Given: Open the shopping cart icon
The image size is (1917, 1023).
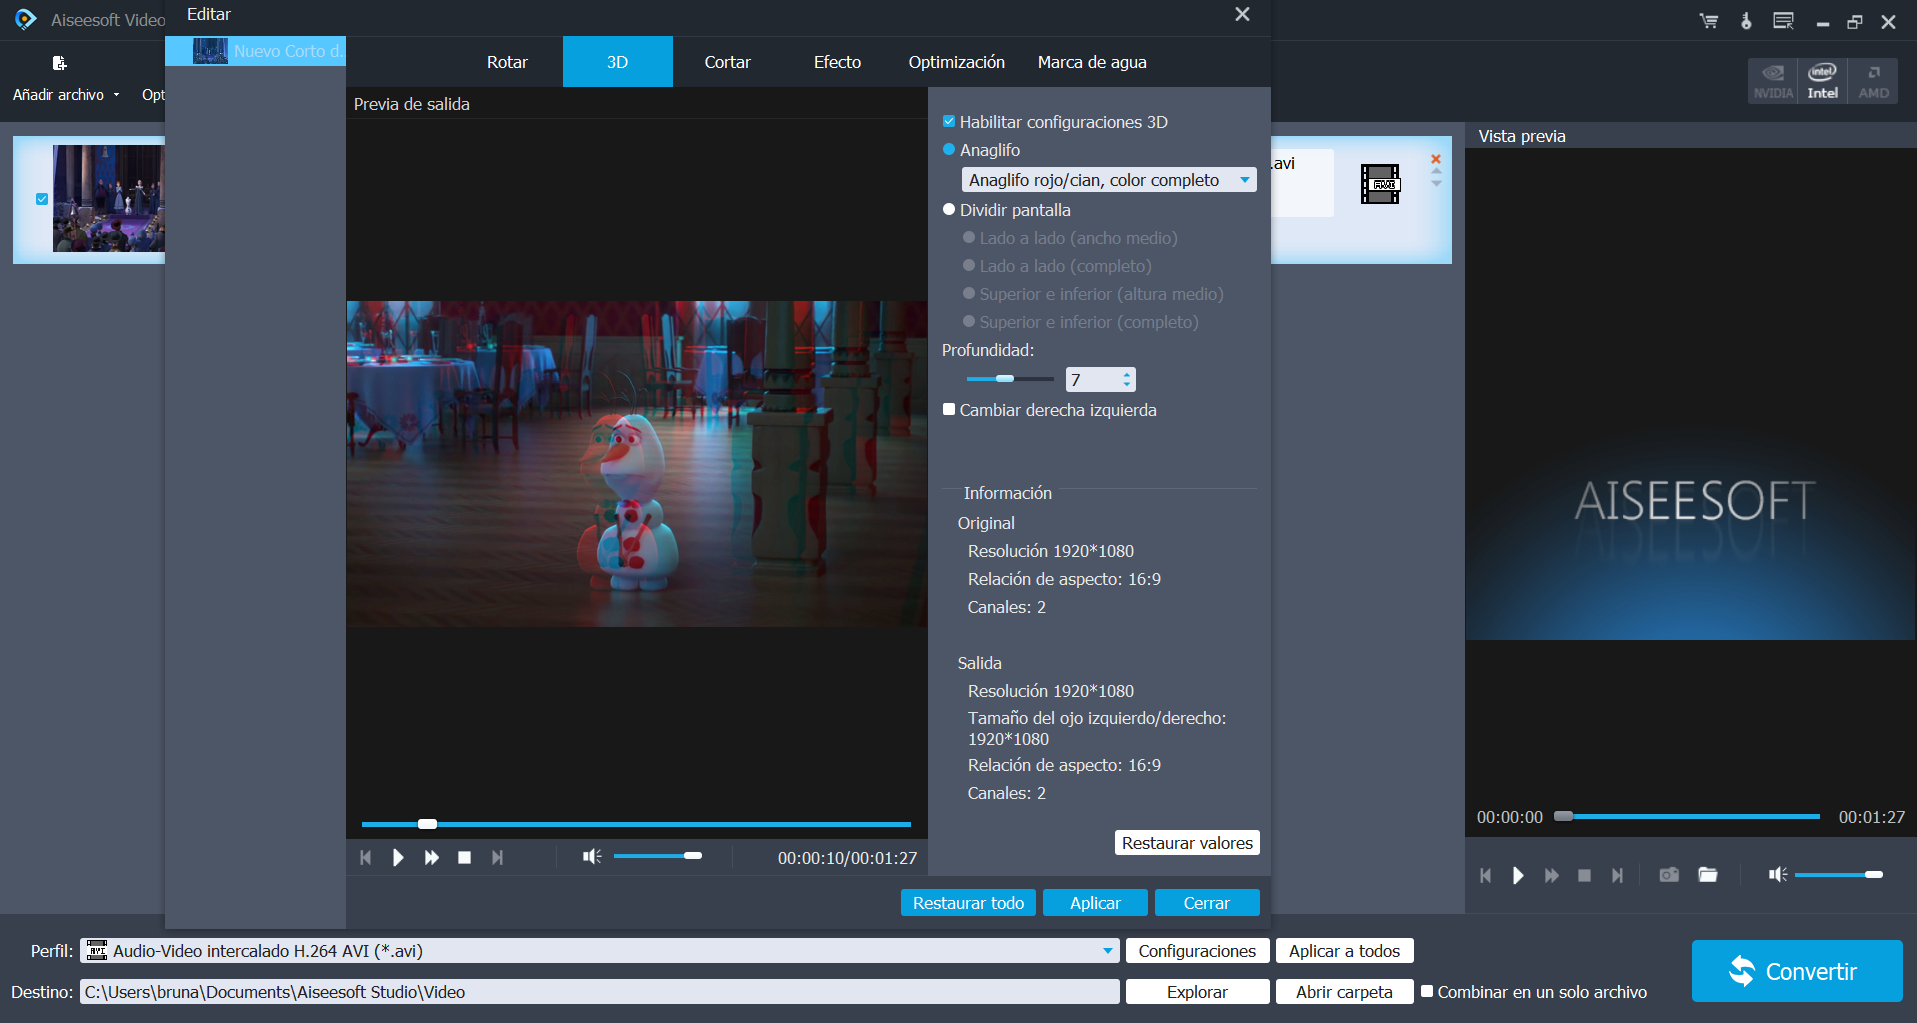Looking at the screenshot, I should (x=1709, y=21).
